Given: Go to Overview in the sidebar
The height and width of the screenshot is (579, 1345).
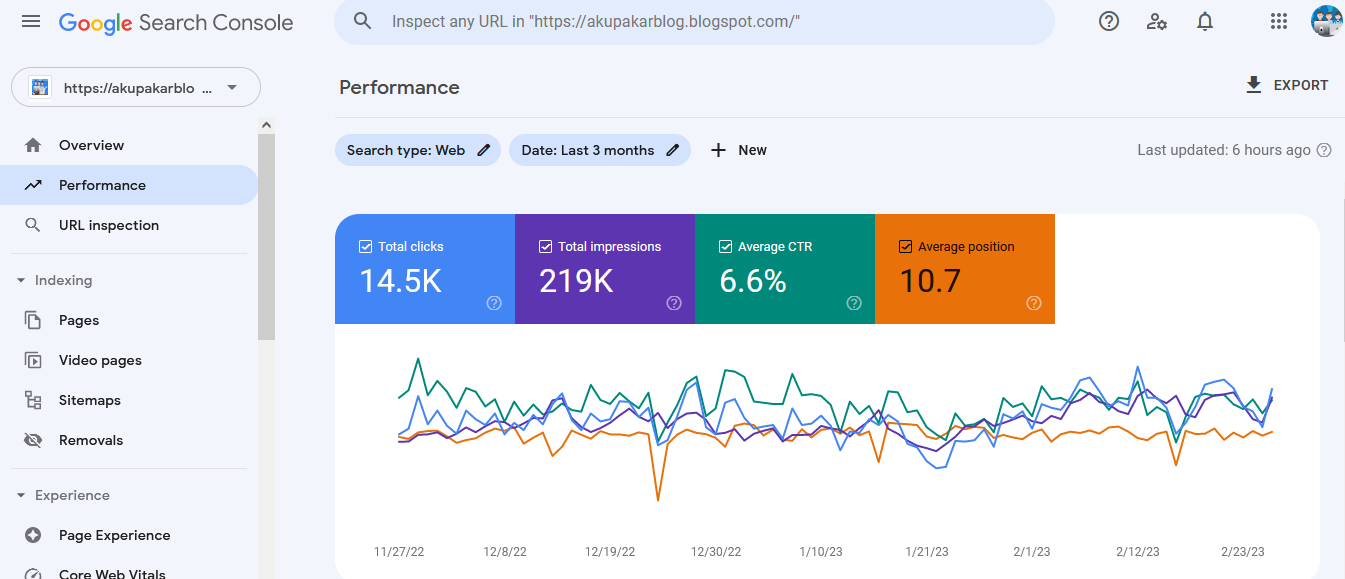Looking at the screenshot, I should [x=91, y=145].
